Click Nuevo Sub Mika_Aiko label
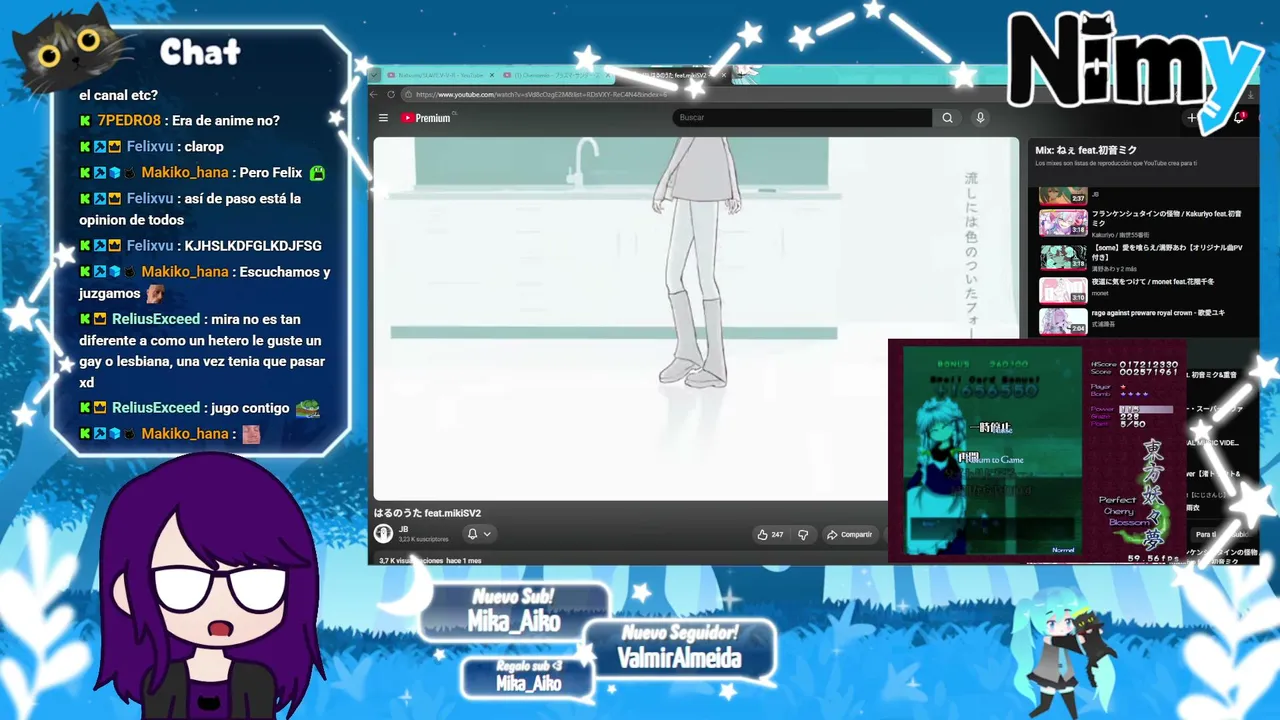The image size is (1280, 720). pos(514,612)
